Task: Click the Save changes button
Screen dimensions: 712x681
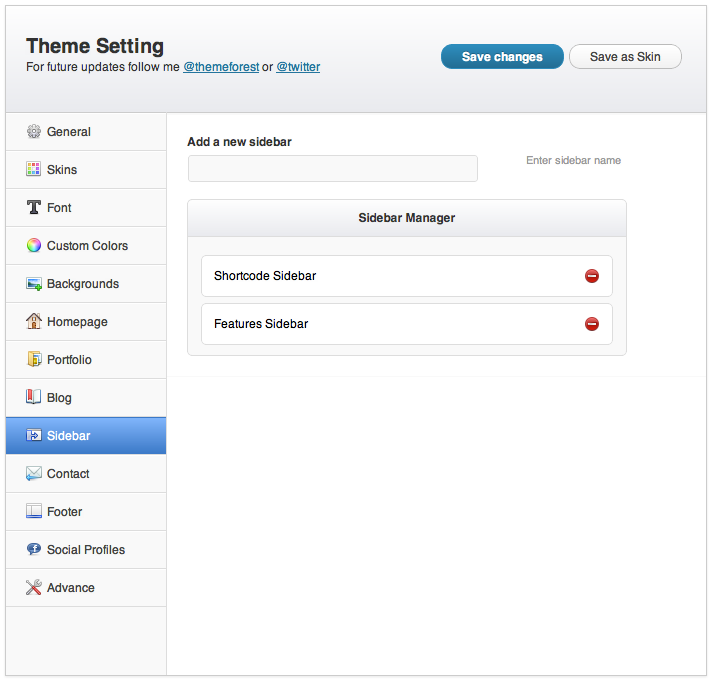Action: tap(502, 56)
